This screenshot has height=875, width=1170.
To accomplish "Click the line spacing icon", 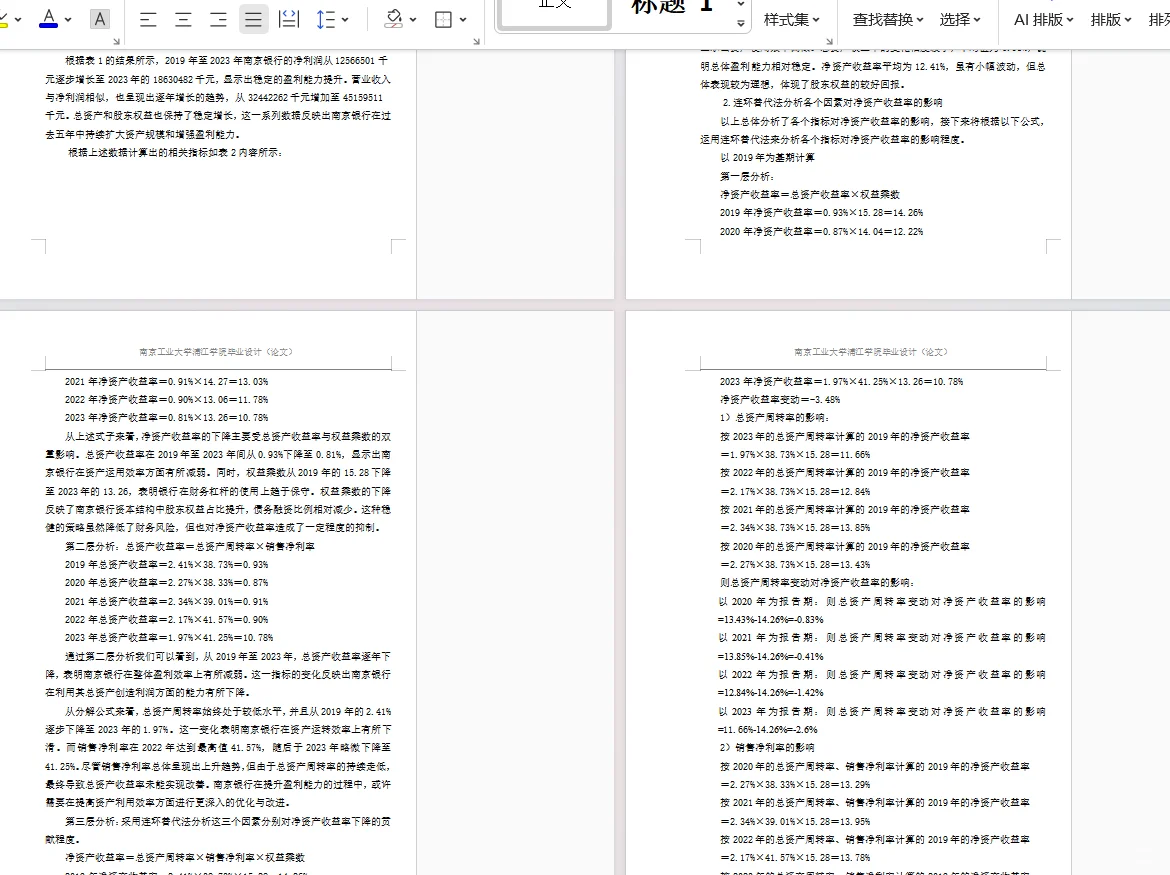I will (x=325, y=19).
